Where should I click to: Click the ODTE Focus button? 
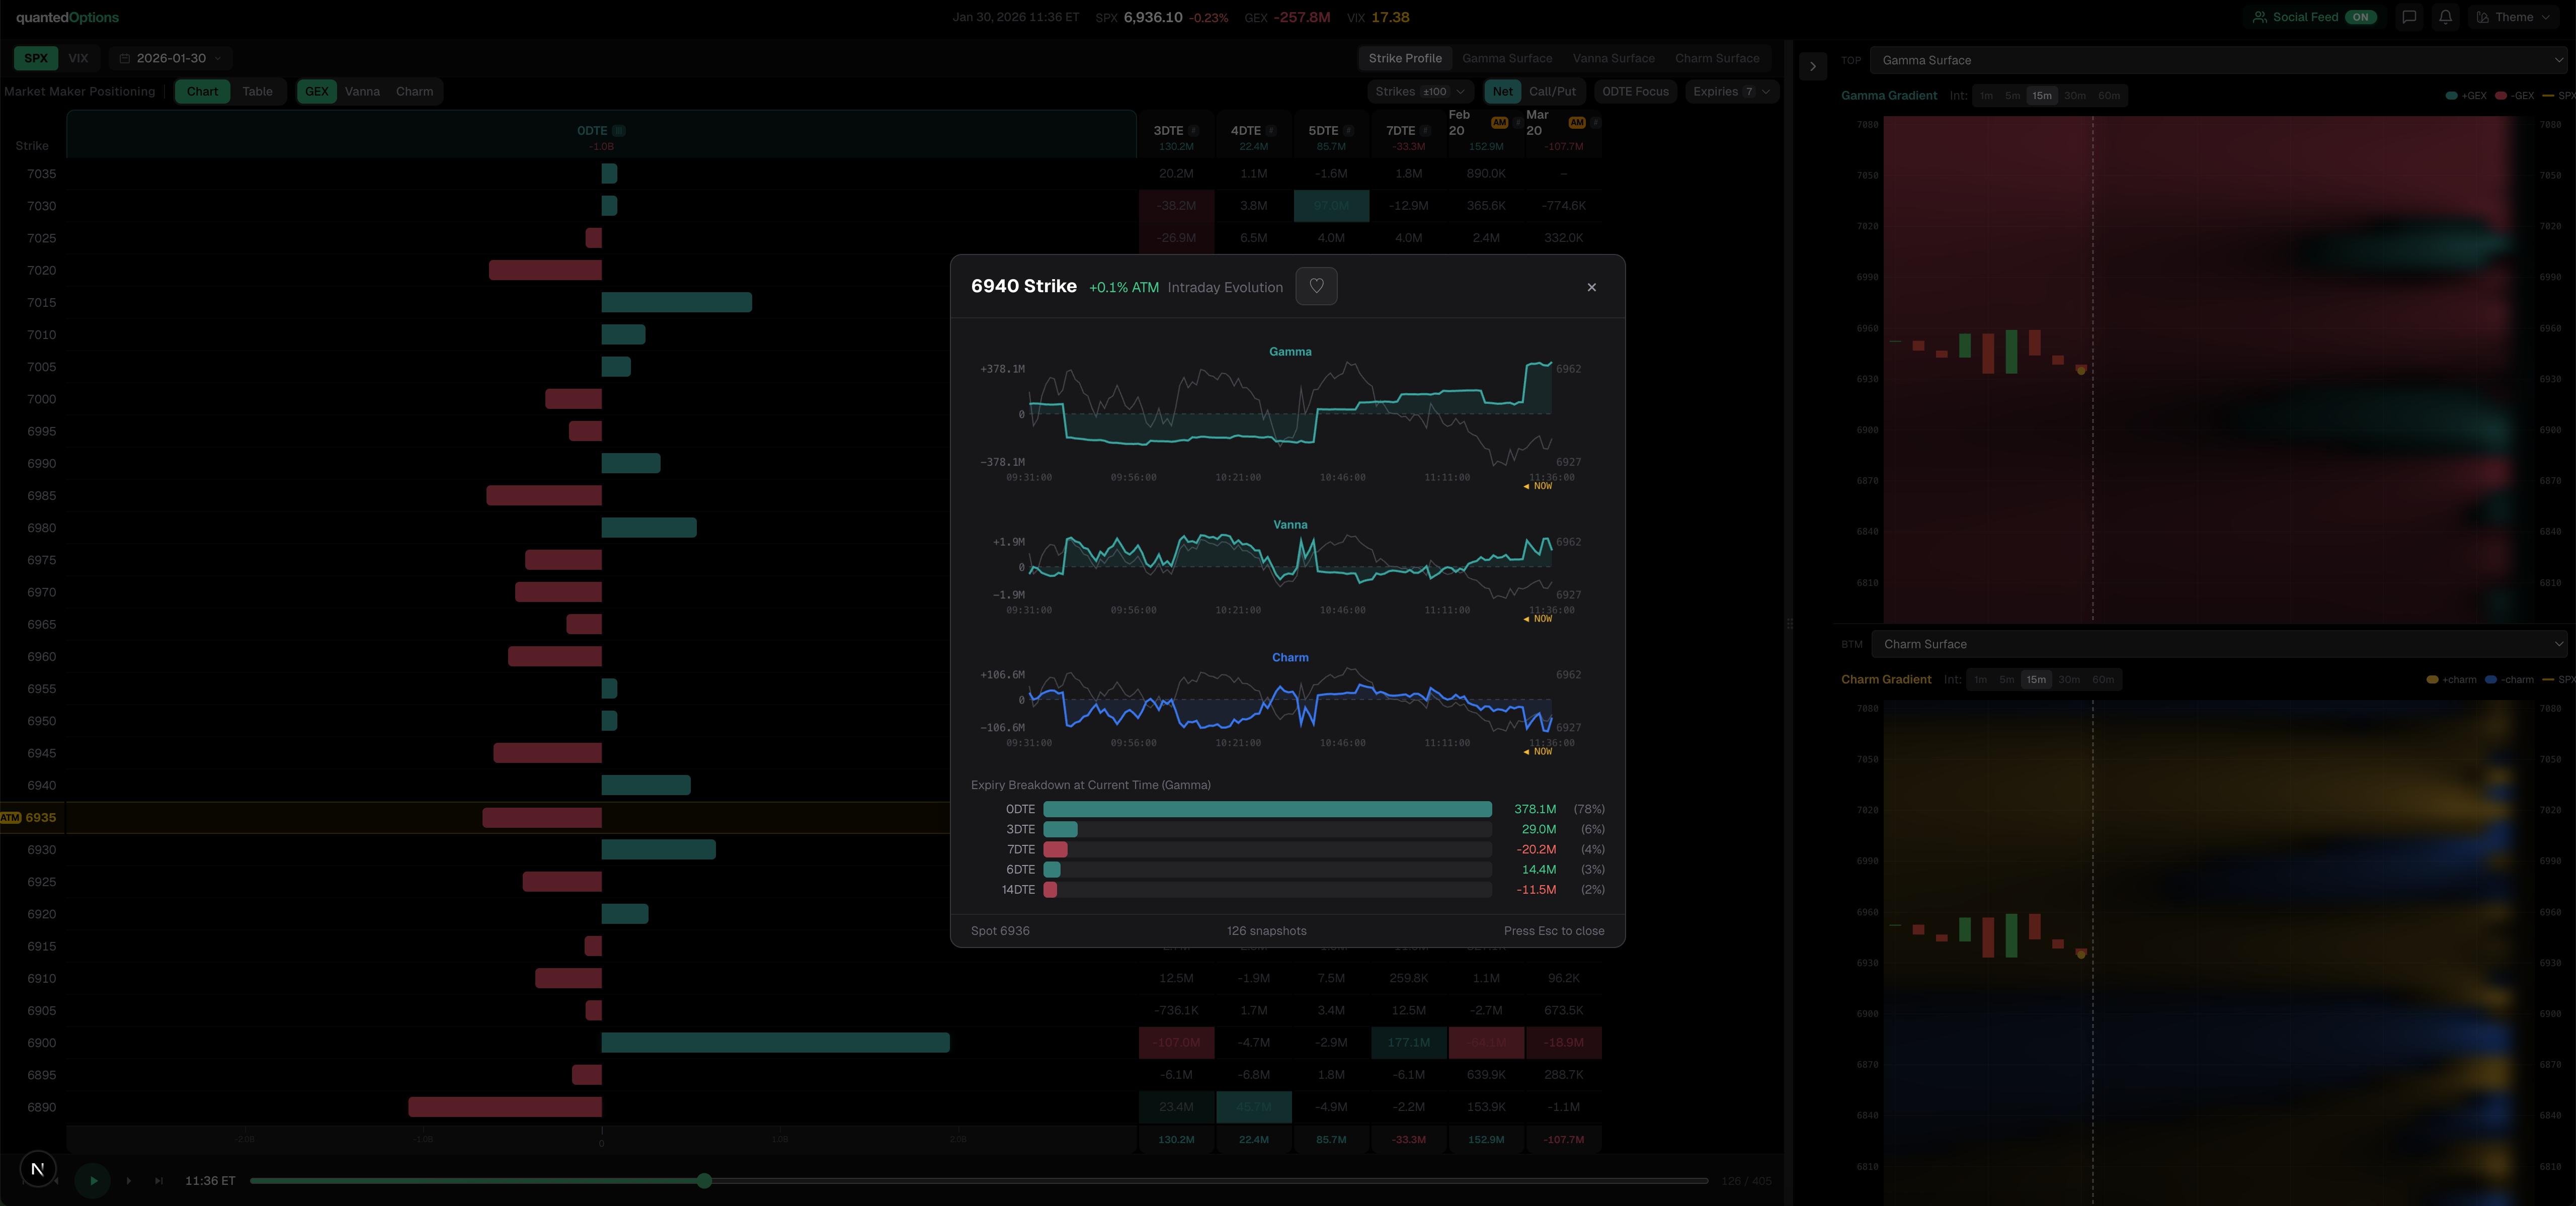(1635, 91)
